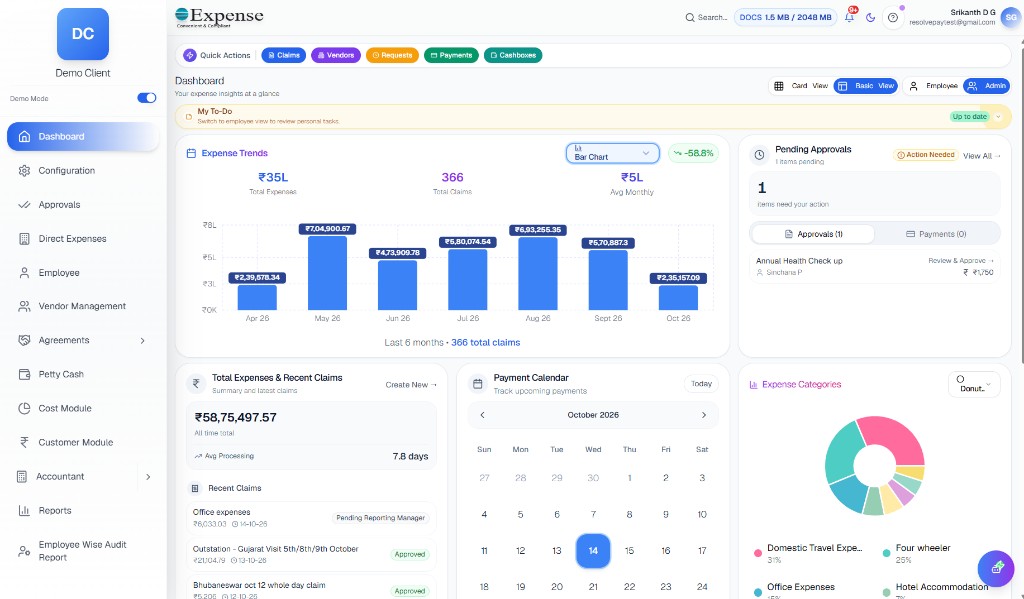This screenshot has height=599, width=1024.
Task: Click the Vendor Management people icon
Action: [24, 306]
